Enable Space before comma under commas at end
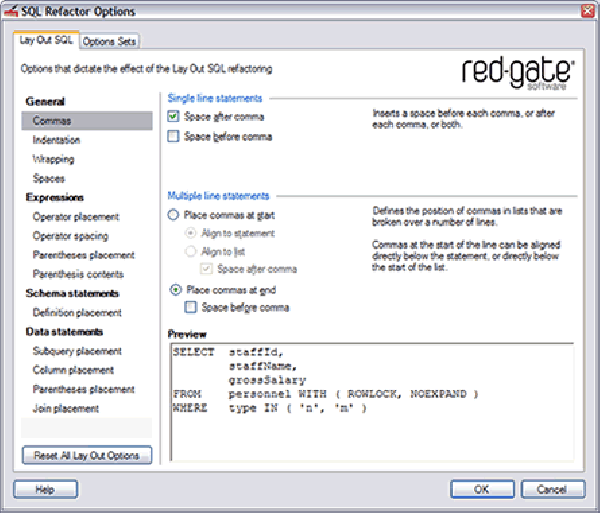 (192, 308)
